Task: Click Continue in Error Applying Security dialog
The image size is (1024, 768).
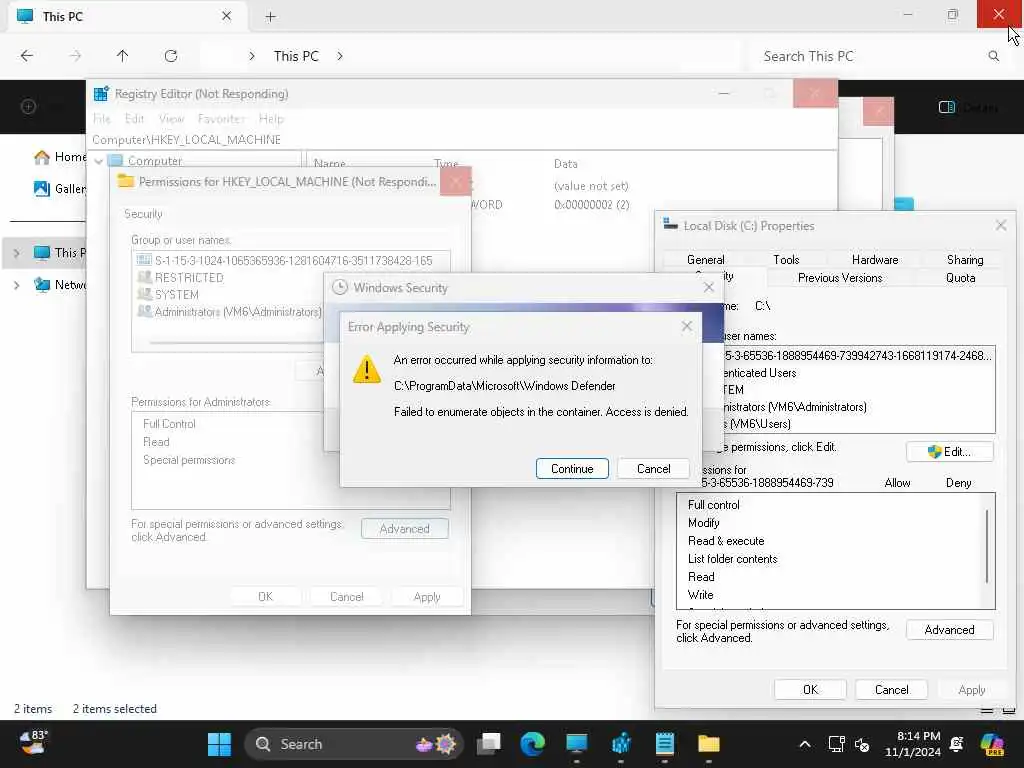Action: [x=572, y=468]
